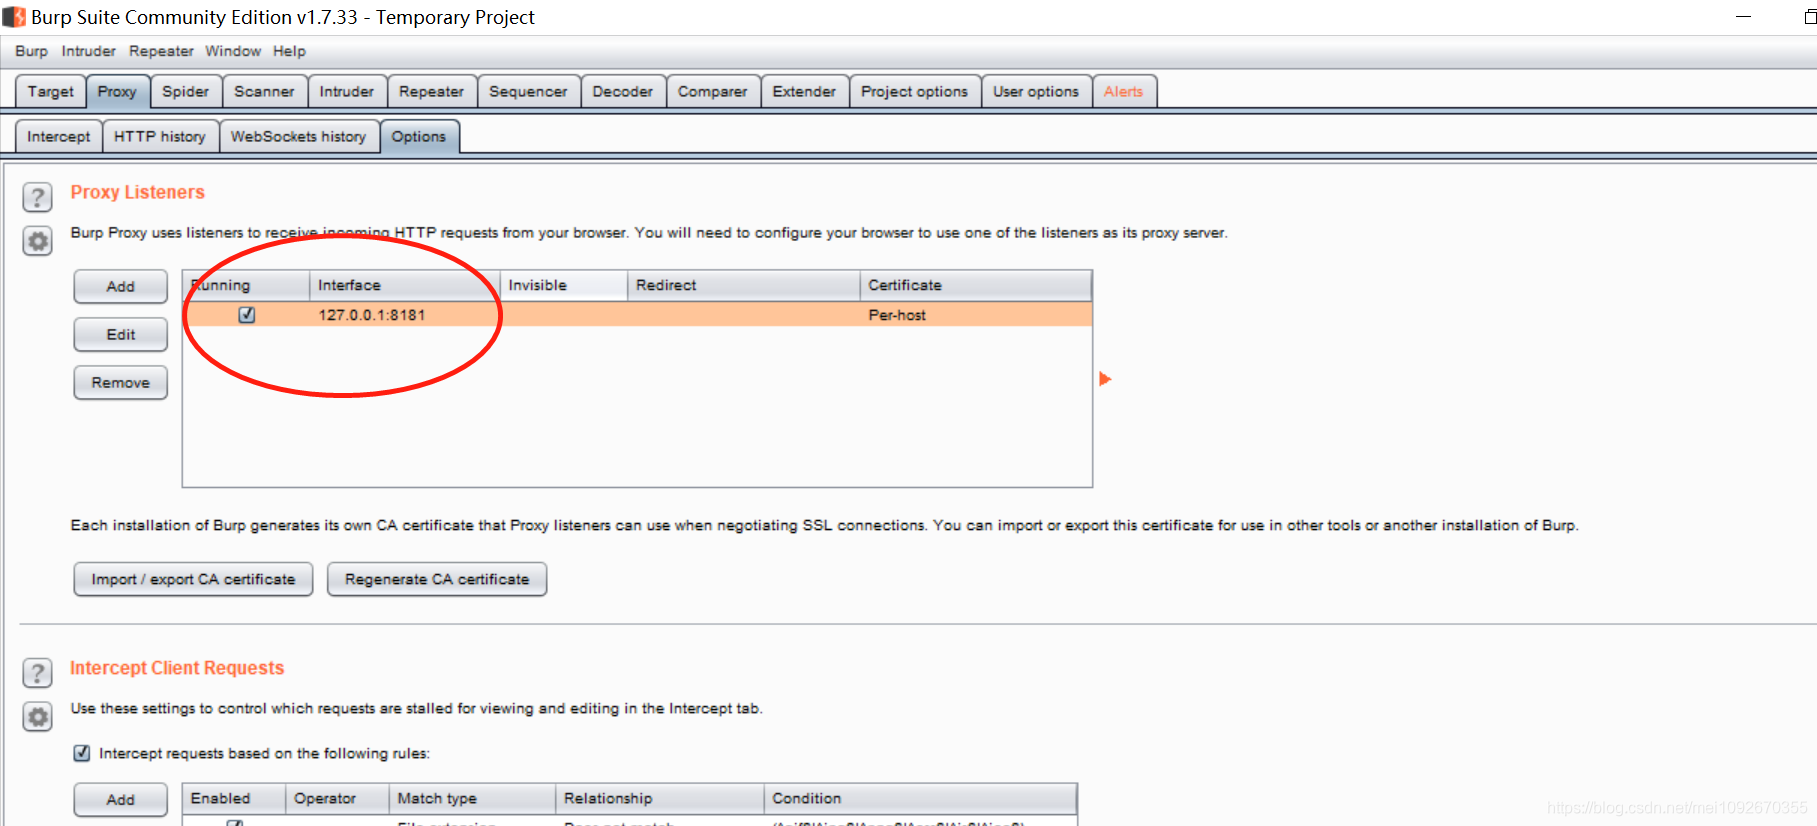Select the Proxy main tab

(117, 91)
